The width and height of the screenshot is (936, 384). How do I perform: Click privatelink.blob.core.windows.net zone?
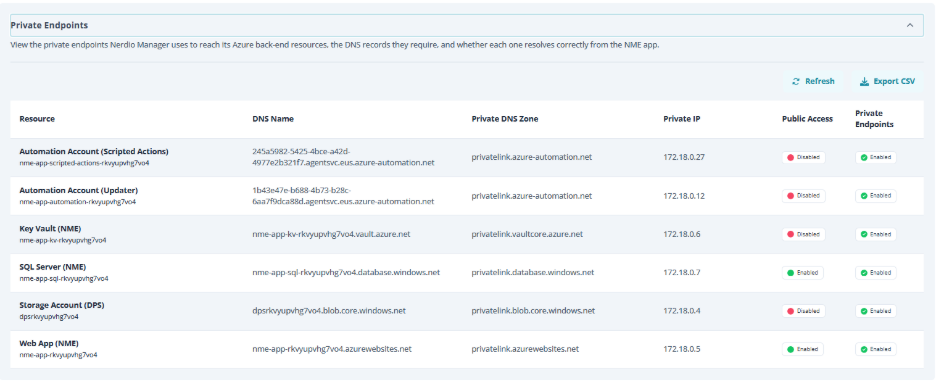point(533,311)
